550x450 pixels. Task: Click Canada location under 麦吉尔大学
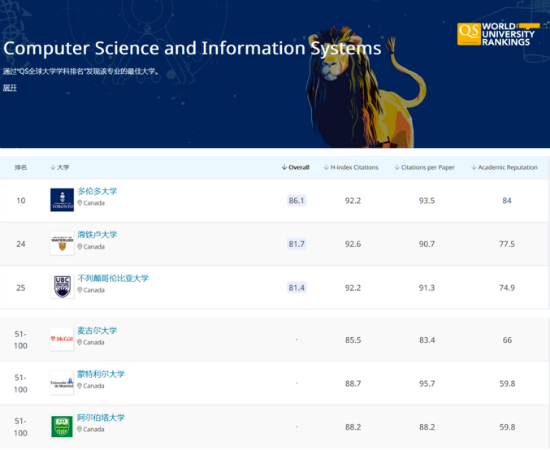[x=91, y=342]
